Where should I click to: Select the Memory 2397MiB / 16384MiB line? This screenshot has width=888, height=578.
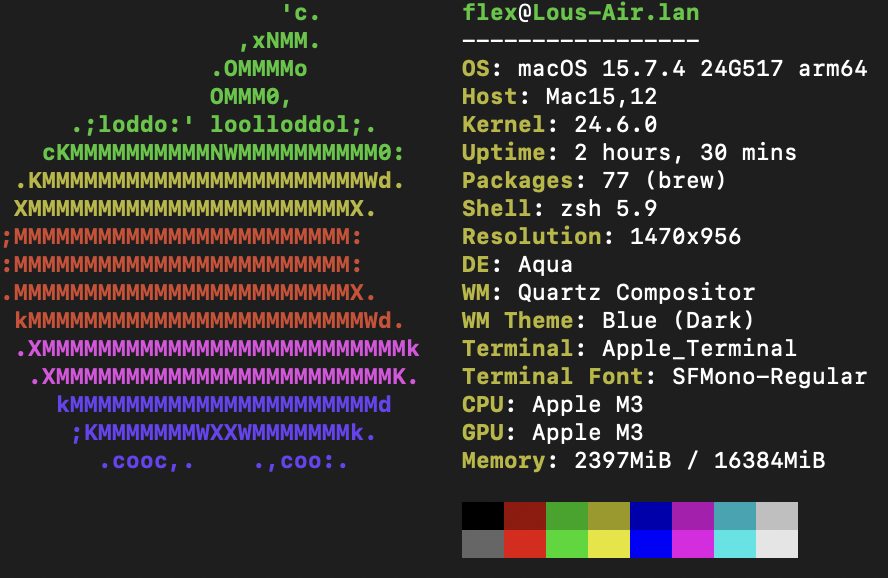tap(643, 461)
